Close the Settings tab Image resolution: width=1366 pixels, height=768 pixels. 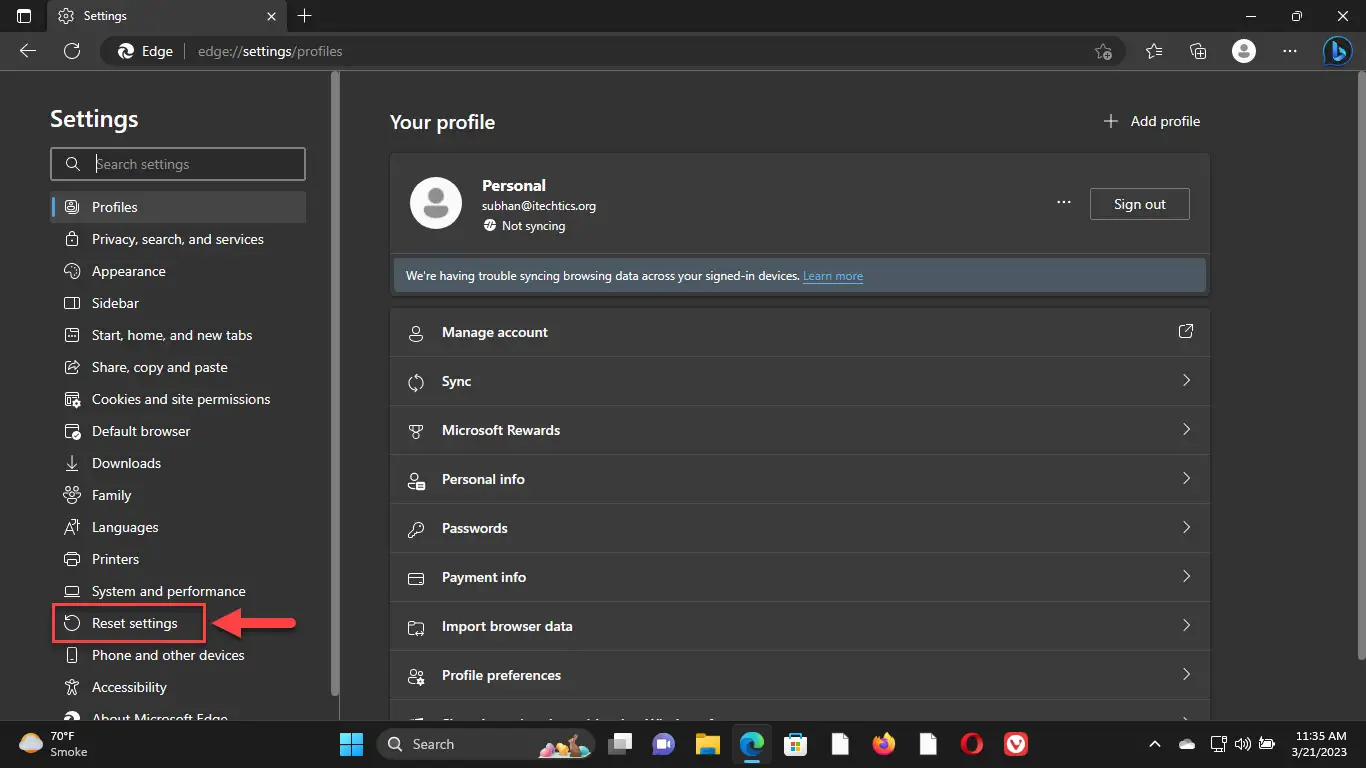(x=271, y=16)
